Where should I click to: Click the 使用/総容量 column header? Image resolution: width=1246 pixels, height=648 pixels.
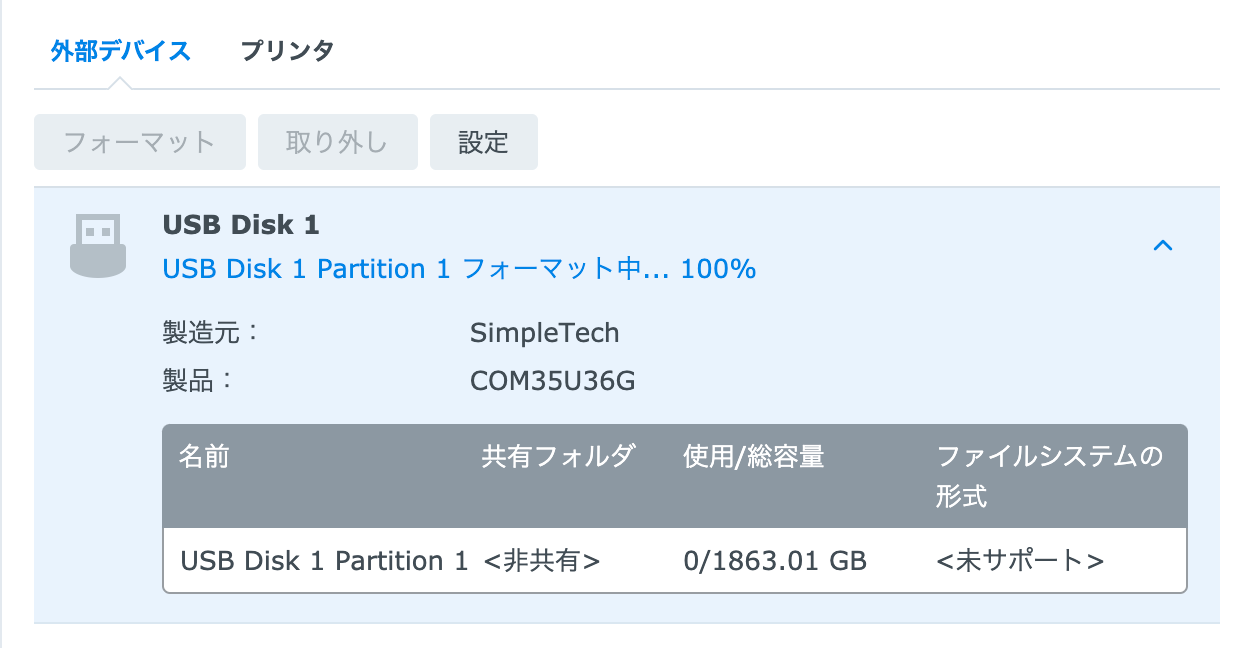754,457
